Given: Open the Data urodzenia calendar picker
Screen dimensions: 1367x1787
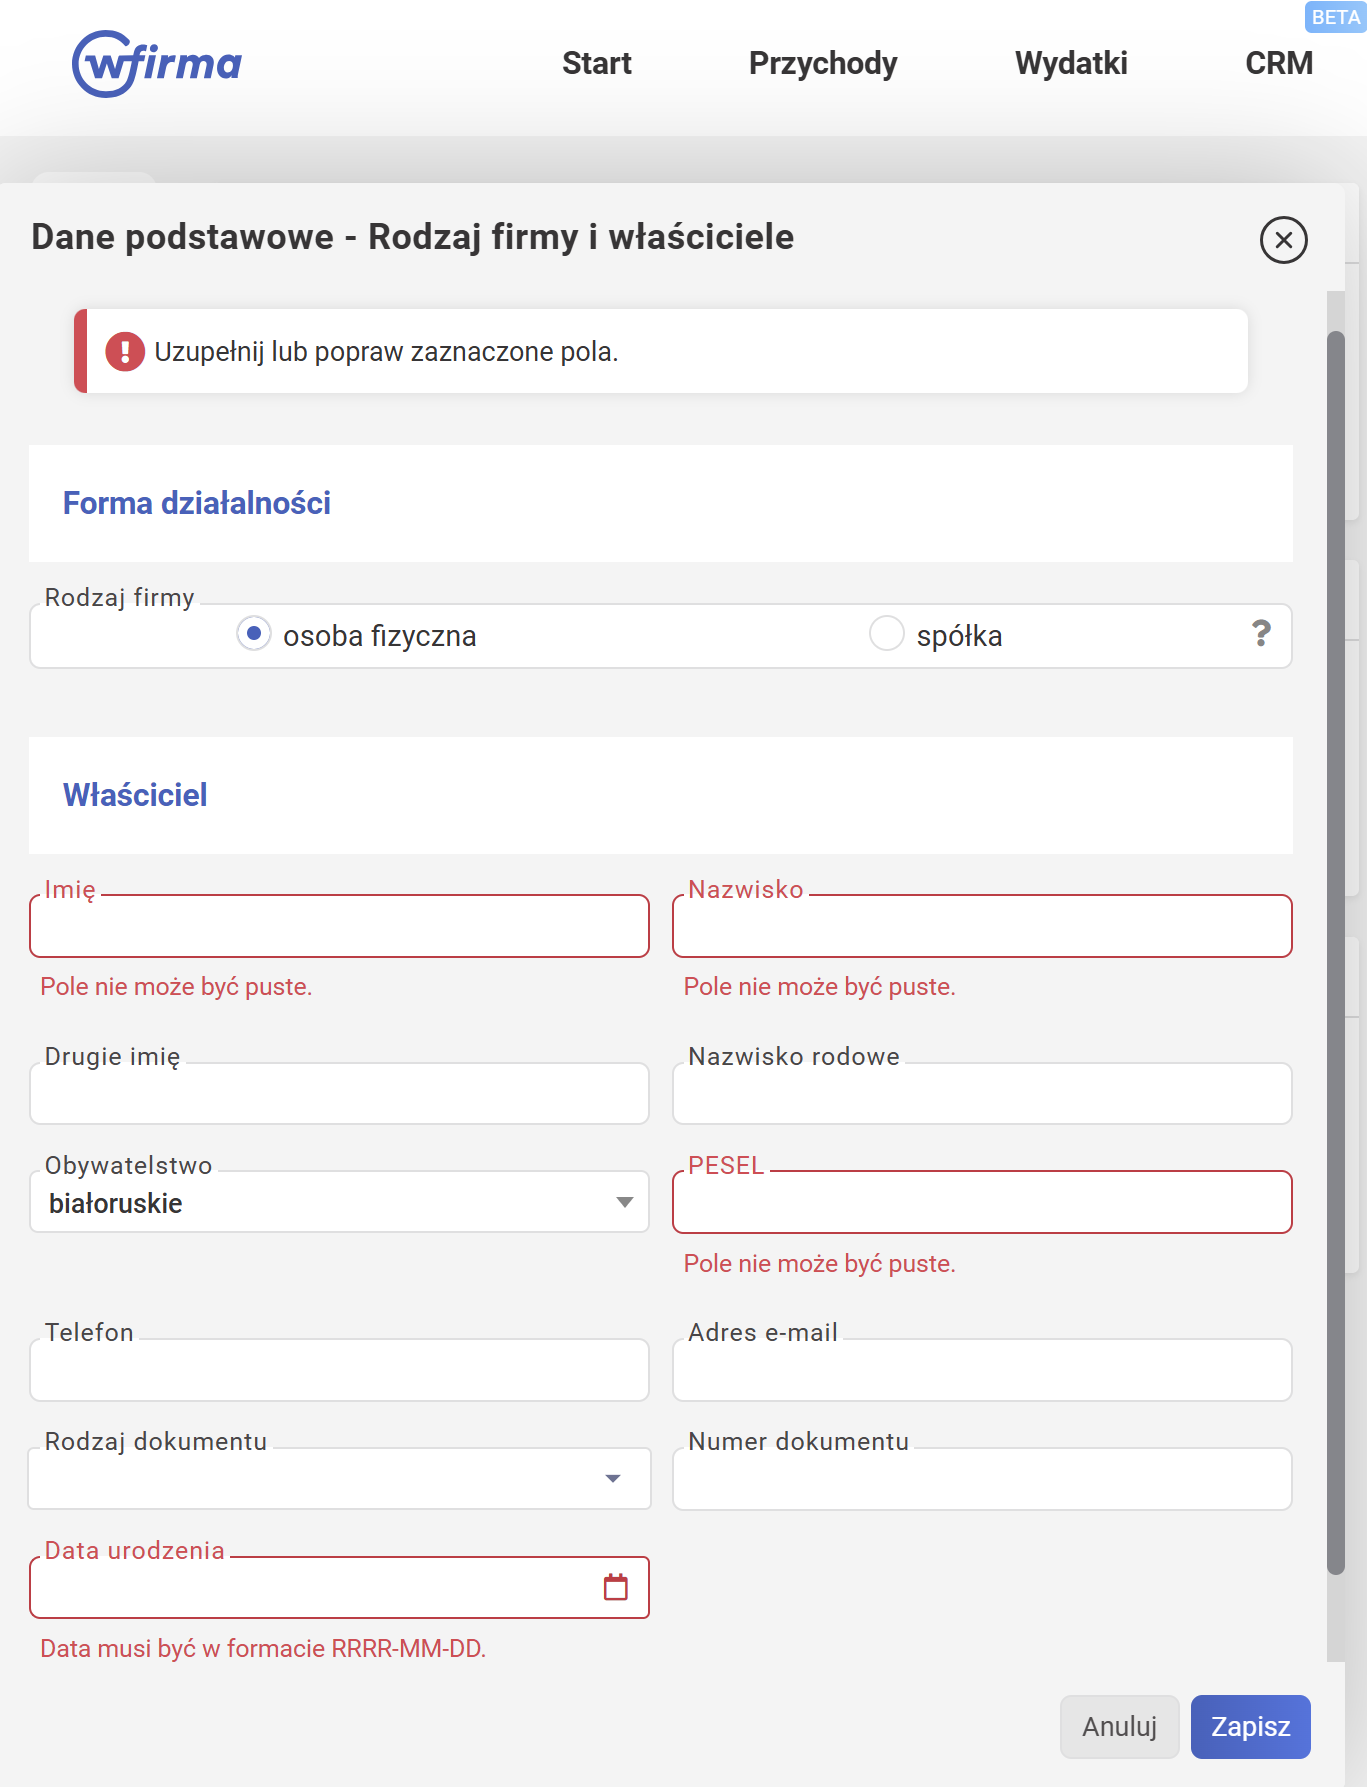Looking at the screenshot, I should click(616, 1587).
